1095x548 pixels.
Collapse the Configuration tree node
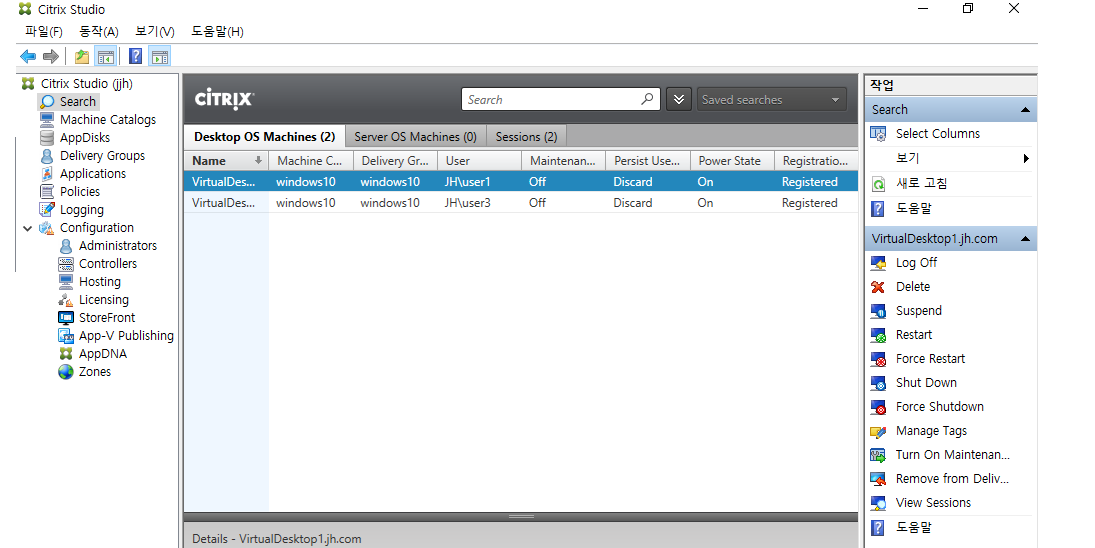pos(27,228)
